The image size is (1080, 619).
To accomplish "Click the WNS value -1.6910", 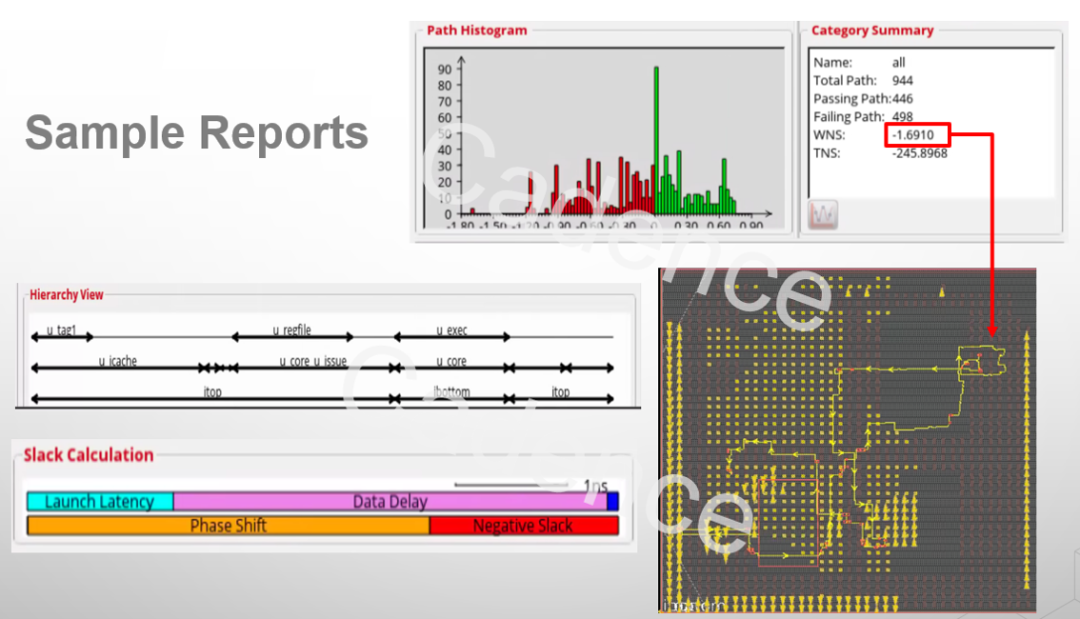I will click(x=913, y=135).
